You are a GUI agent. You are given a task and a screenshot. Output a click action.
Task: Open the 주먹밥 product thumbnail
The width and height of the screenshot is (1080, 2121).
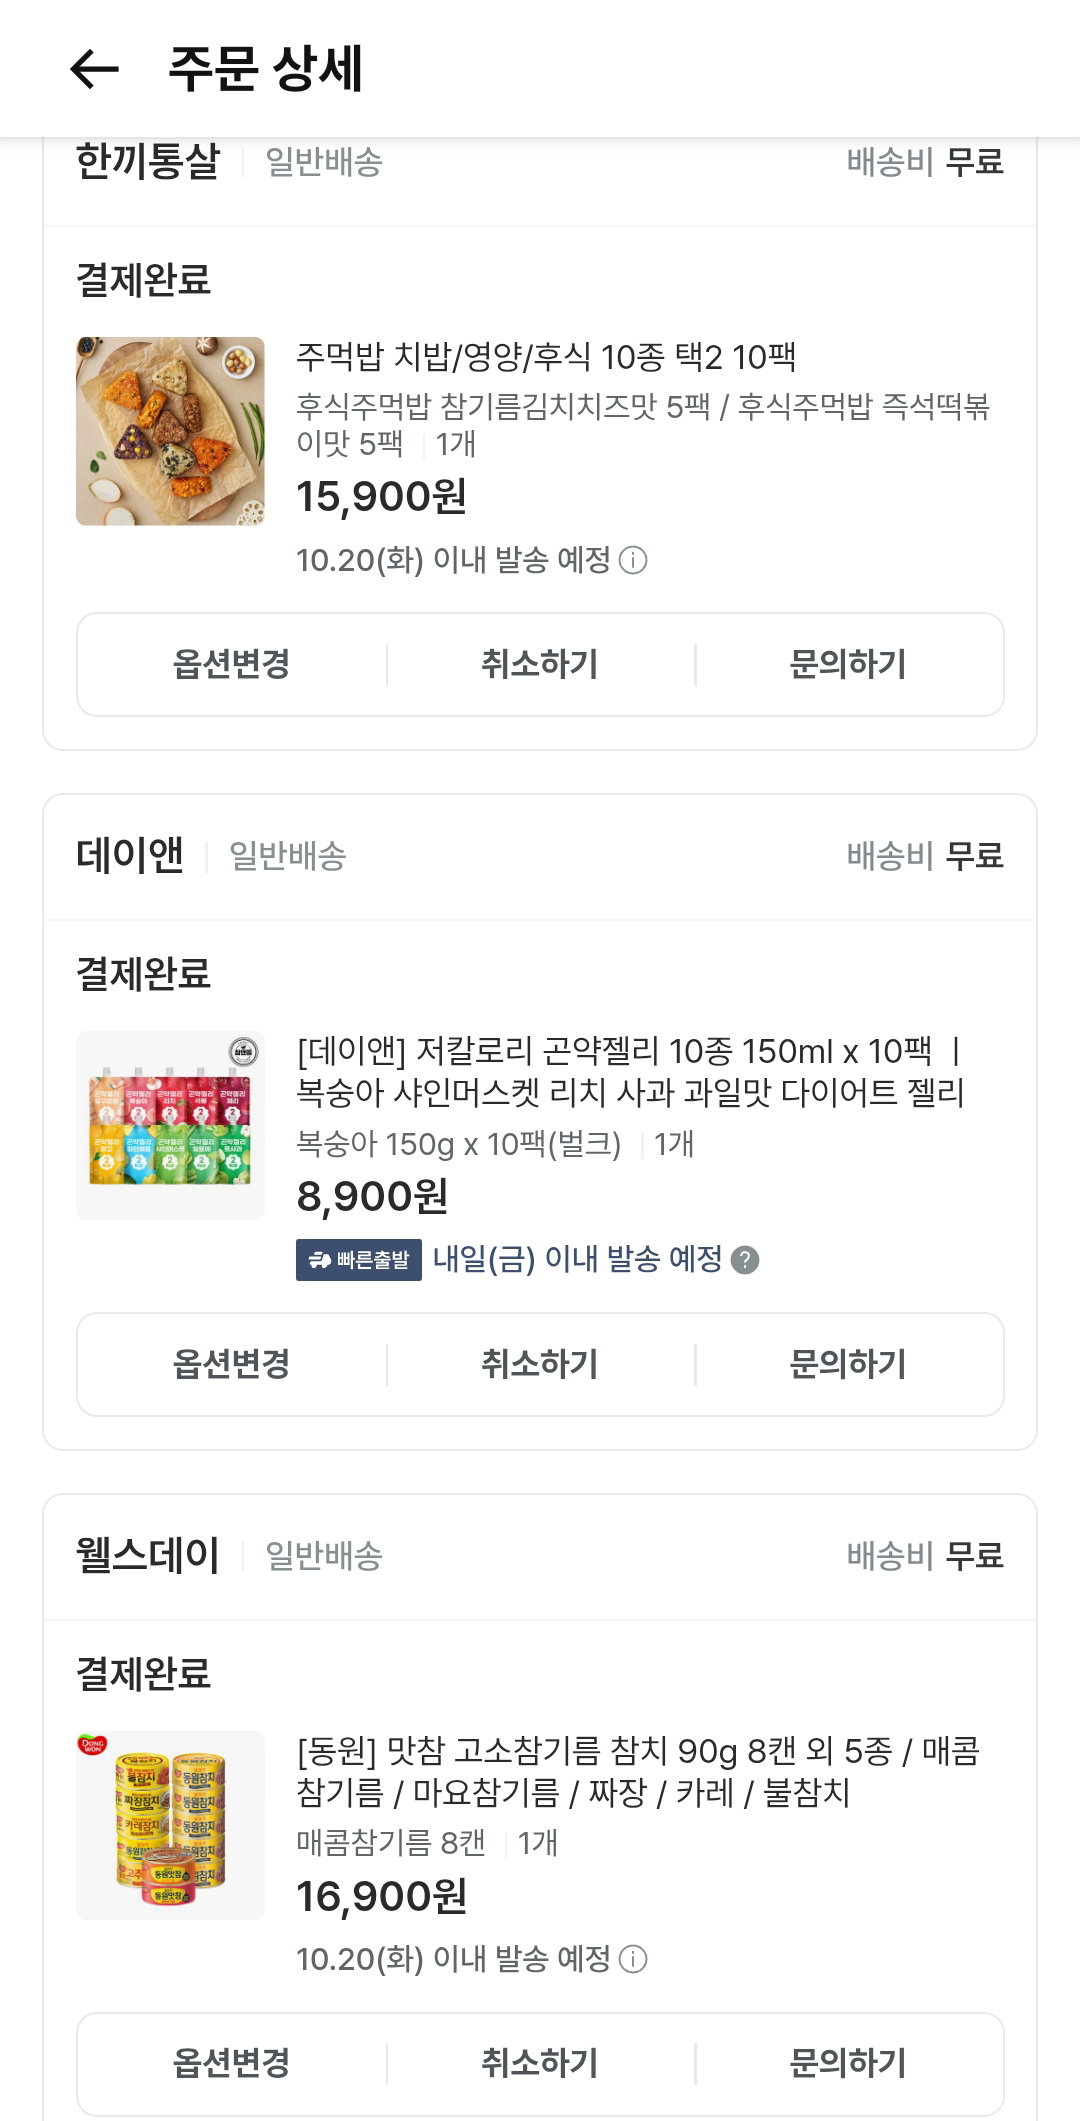point(170,431)
